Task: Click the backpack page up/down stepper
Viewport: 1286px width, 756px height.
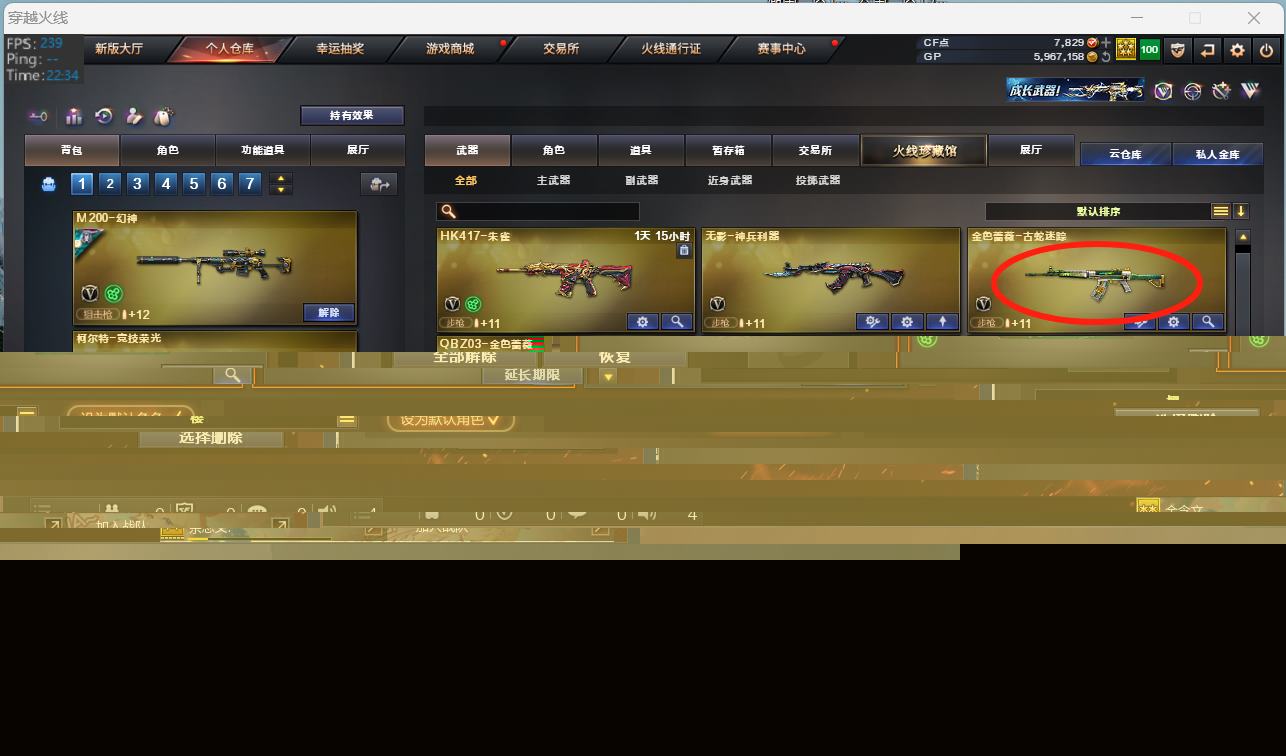Action: click(x=281, y=184)
